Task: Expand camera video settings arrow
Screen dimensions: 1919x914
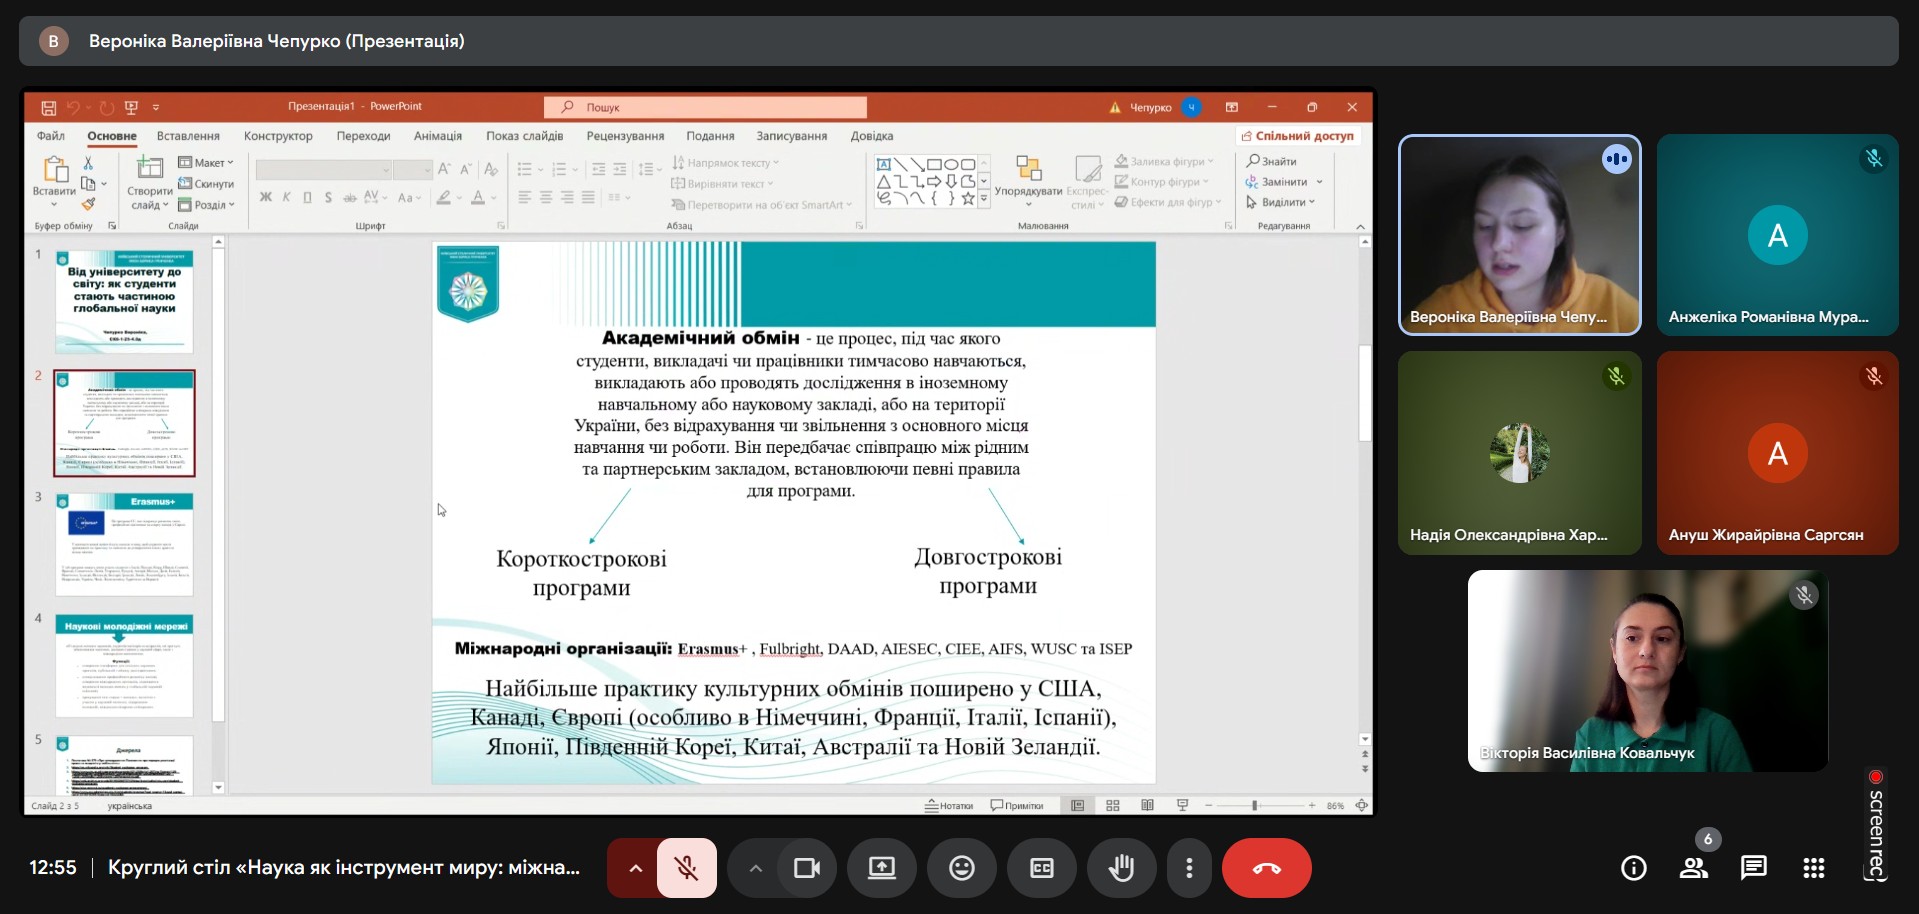Action: [756, 868]
